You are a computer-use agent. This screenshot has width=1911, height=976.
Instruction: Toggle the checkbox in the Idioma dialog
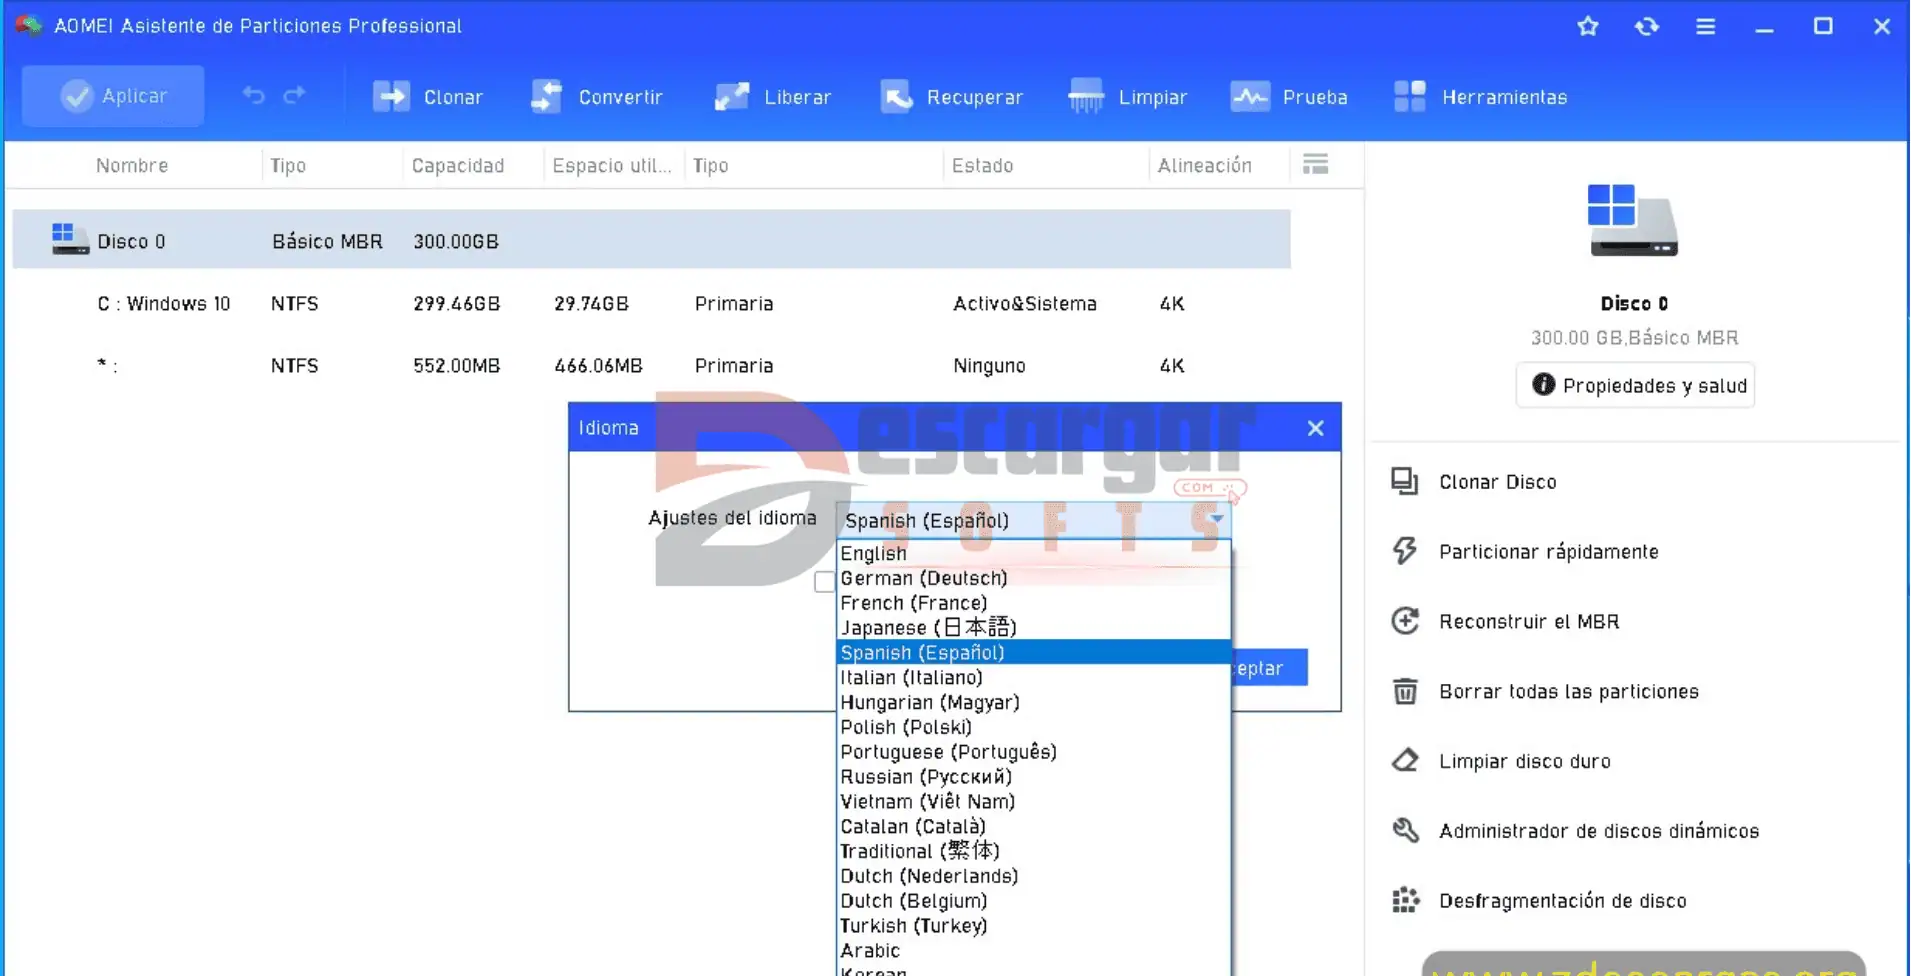(824, 581)
